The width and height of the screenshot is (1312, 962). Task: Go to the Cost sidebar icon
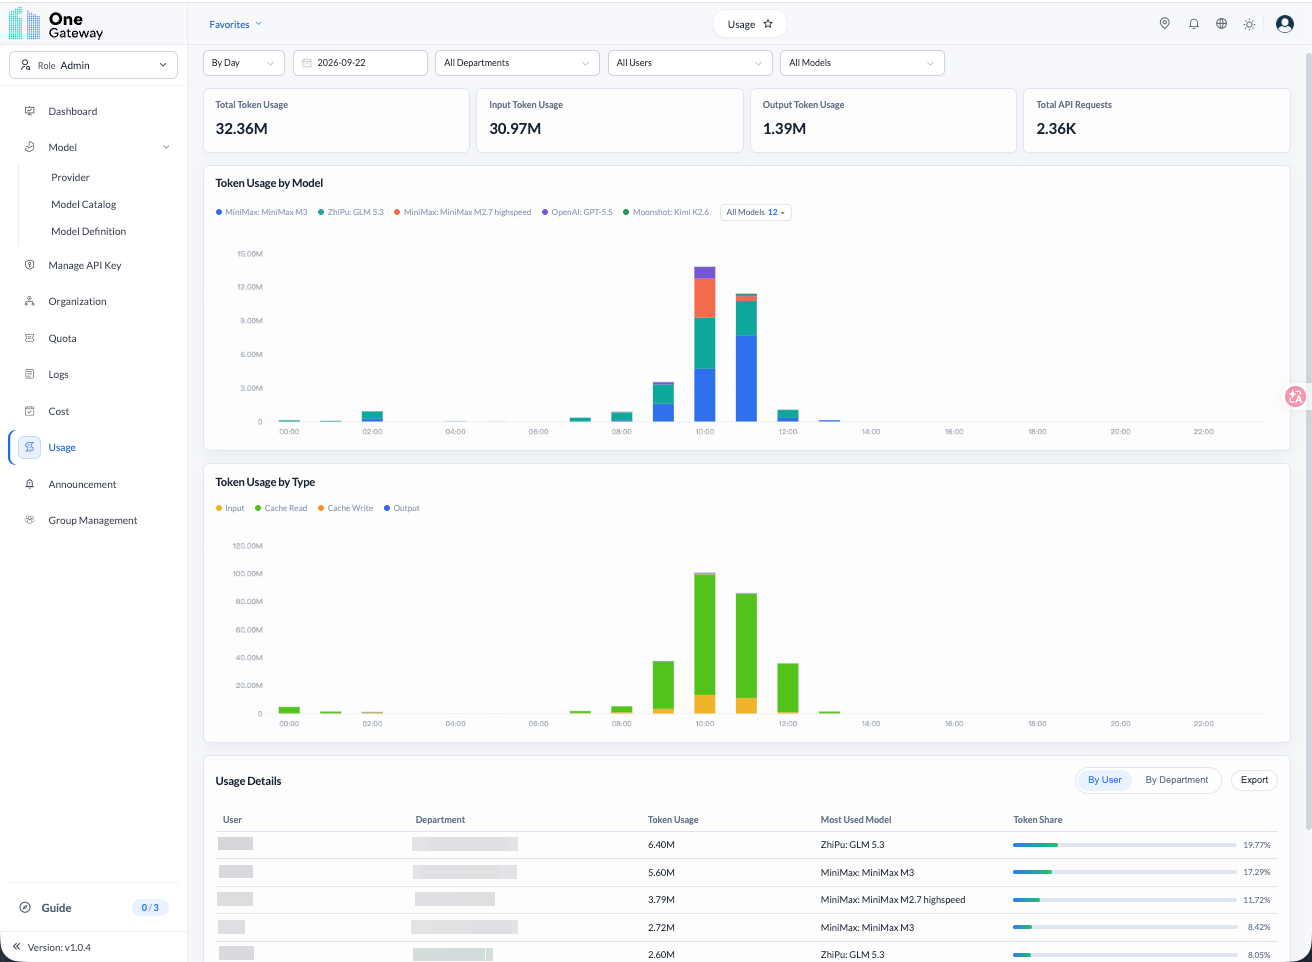(x=29, y=411)
